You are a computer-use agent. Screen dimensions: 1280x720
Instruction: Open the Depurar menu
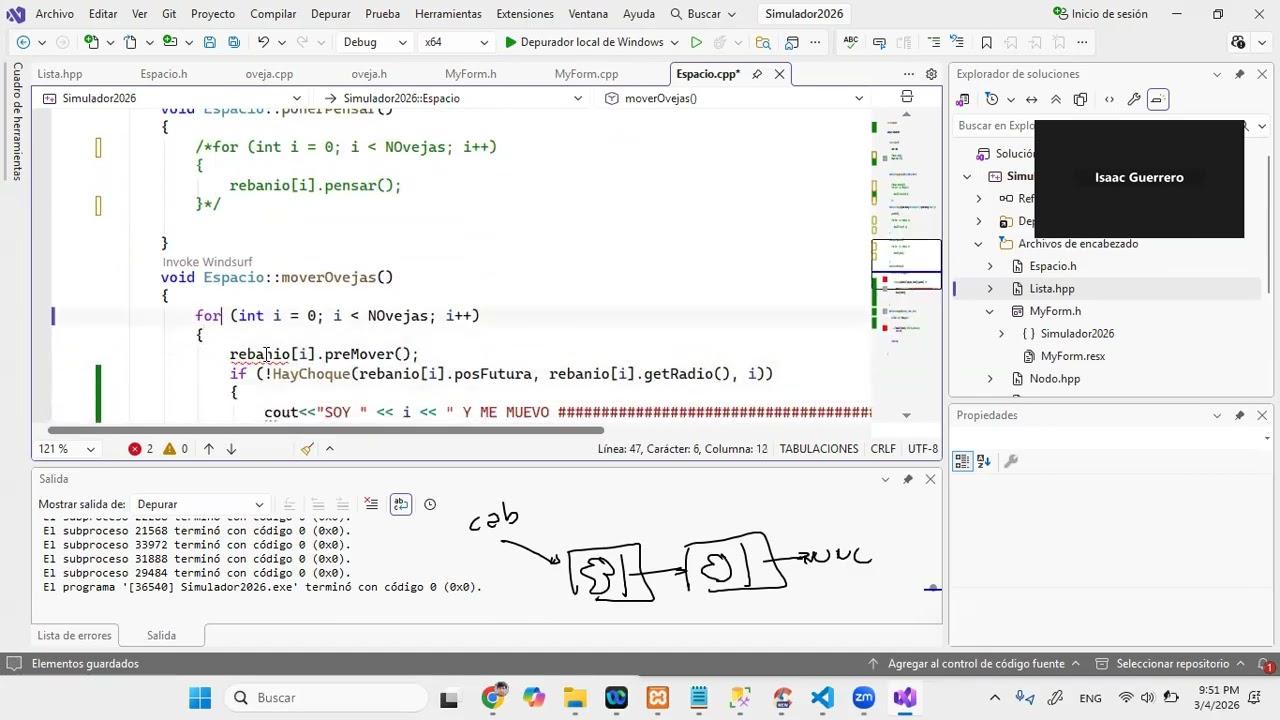click(330, 14)
